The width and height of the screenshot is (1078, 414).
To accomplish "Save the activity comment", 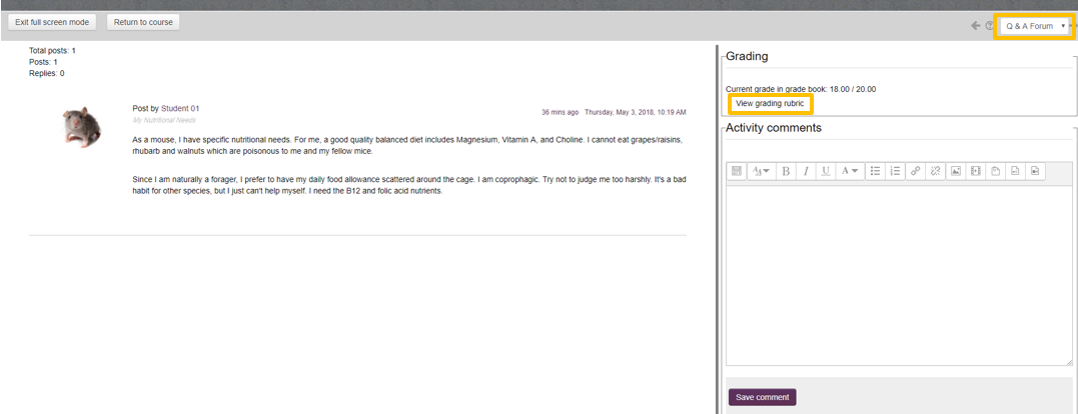I will pos(762,397).
